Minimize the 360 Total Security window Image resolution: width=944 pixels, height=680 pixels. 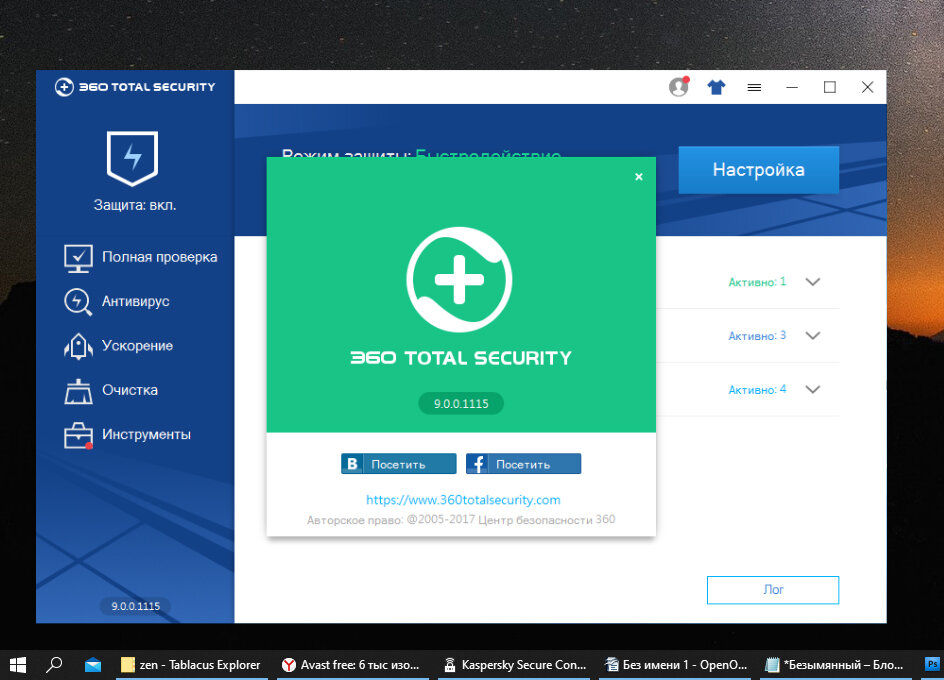point(792,87)
